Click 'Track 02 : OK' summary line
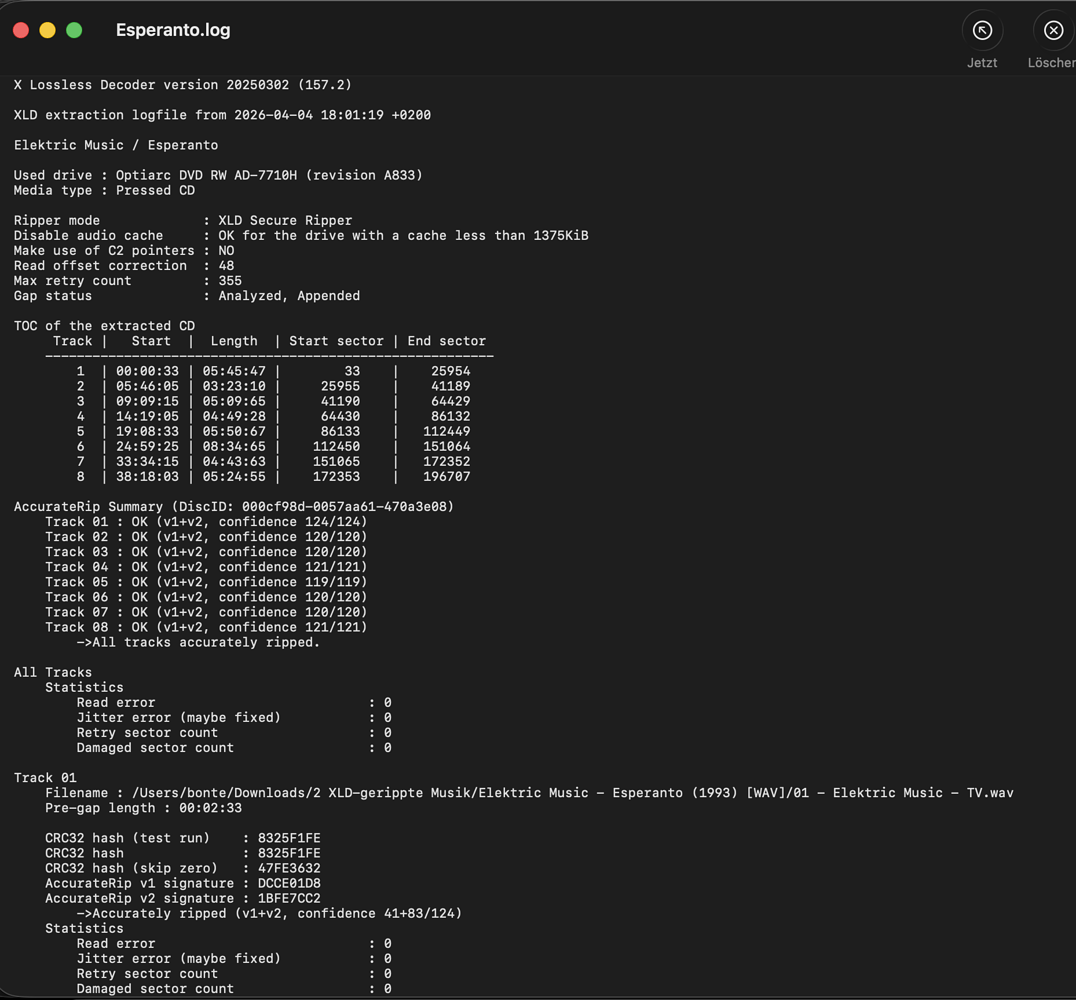The height and width of the screenshot is (1000, 1076). [x=206, y=537]
